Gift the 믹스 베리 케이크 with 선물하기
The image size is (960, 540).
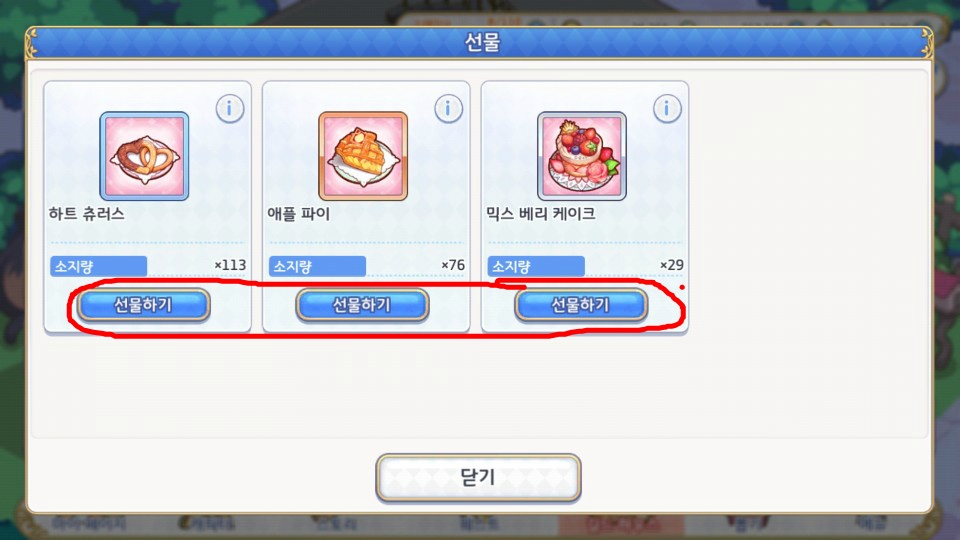[x=581, y=305]
